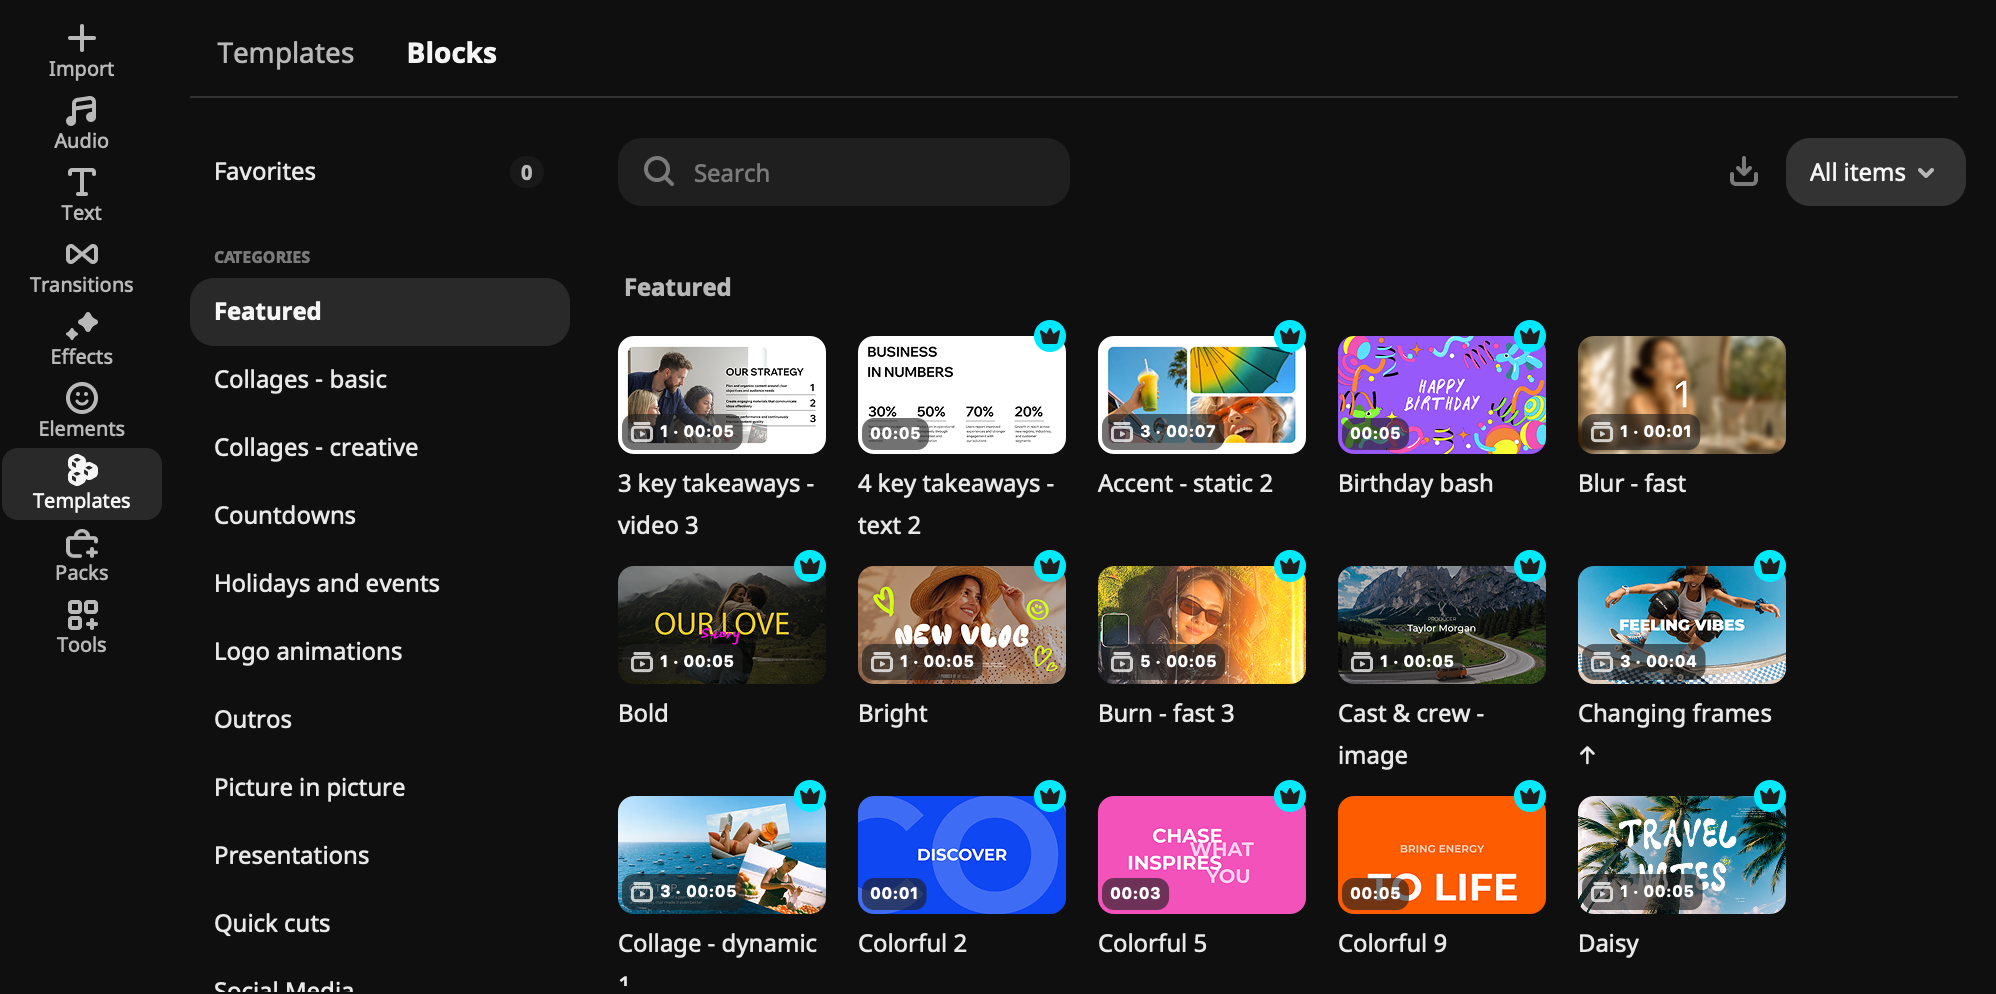Select the Blur - fast block thumbnail

(x=1682, y=395)
